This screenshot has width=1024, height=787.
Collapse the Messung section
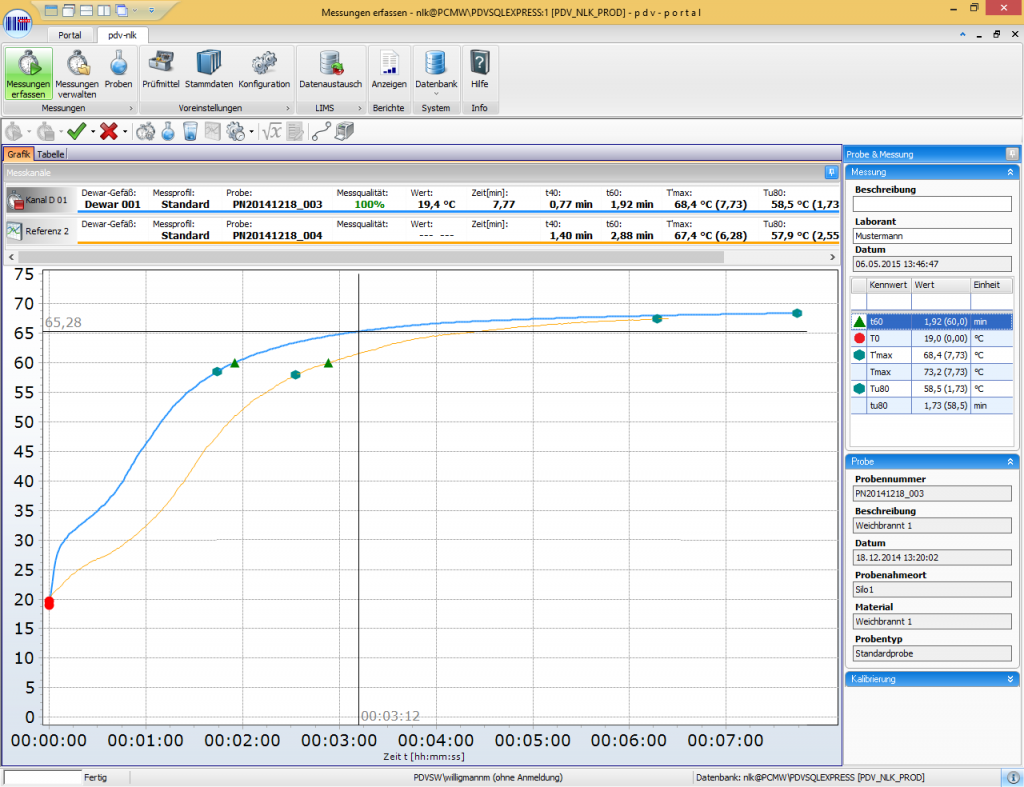click(1012, 172)
